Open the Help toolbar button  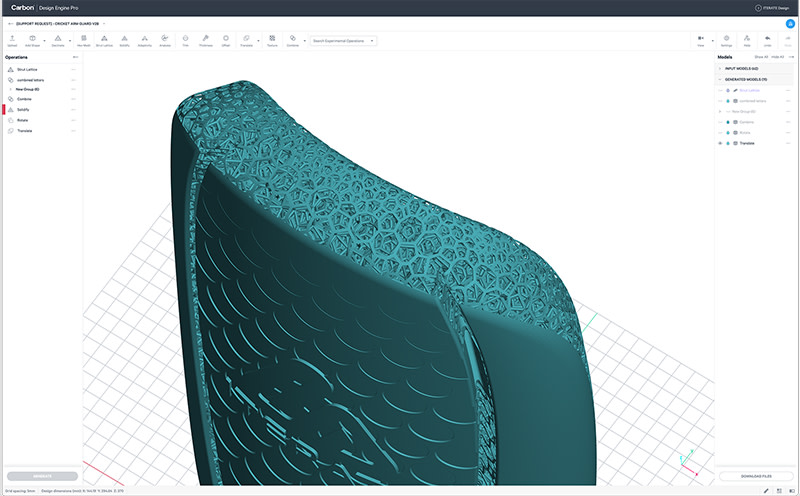point(747,41)
